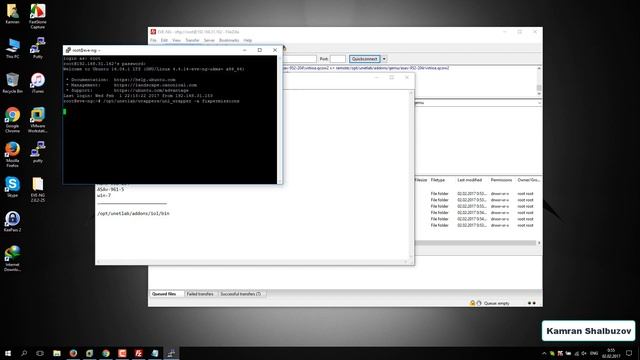Screen dimensions: 640x360
Task: Open the File menu in FileZilla
Action: click(153, 40)
